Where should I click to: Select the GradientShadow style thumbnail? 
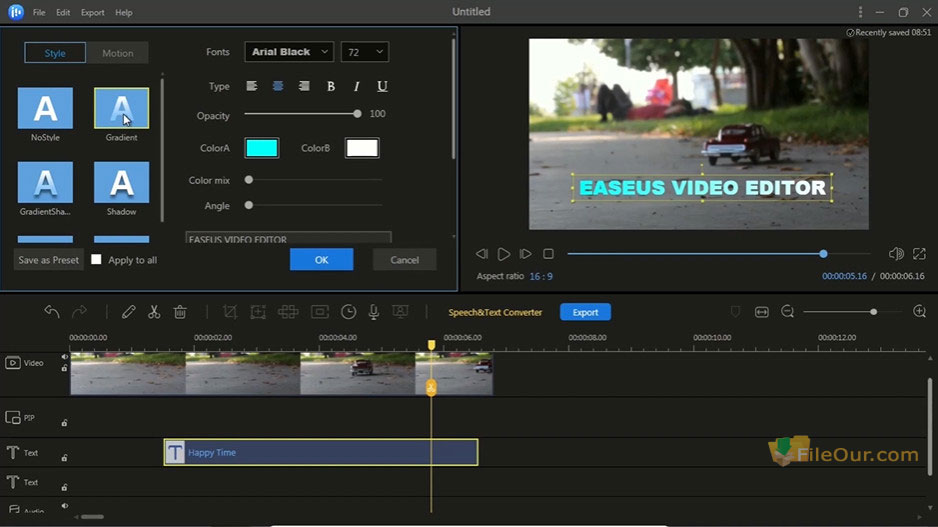coord(45,182)
